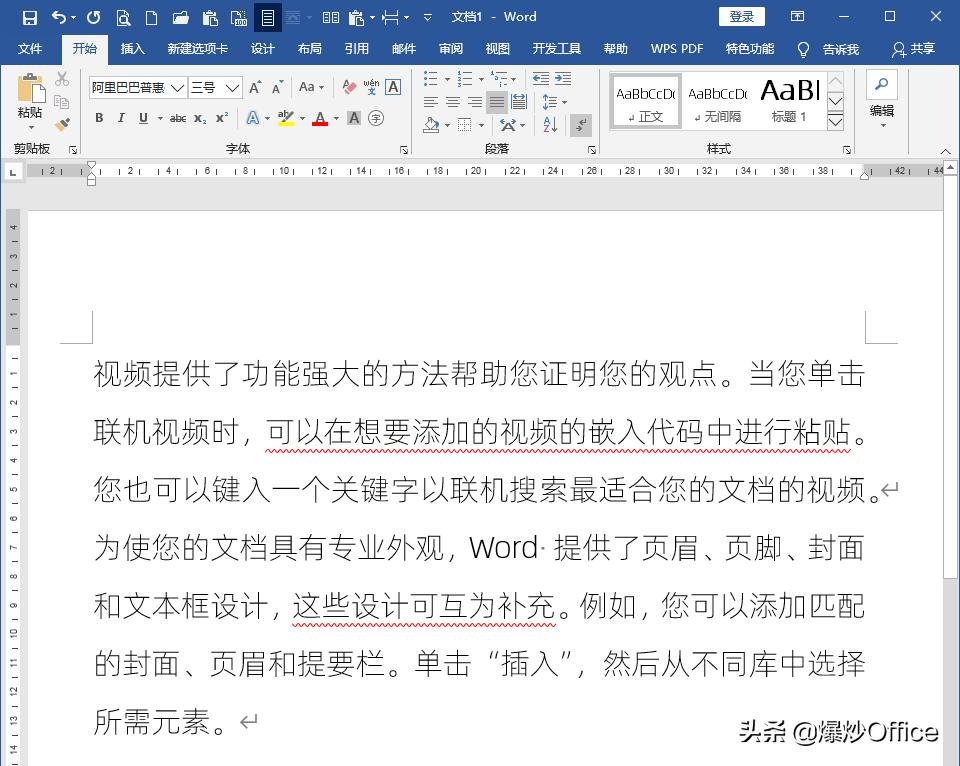Apply bold formatting with the B icon
Image resolution: width=960 pixels, height=766 pixels.
pos(100,118)
